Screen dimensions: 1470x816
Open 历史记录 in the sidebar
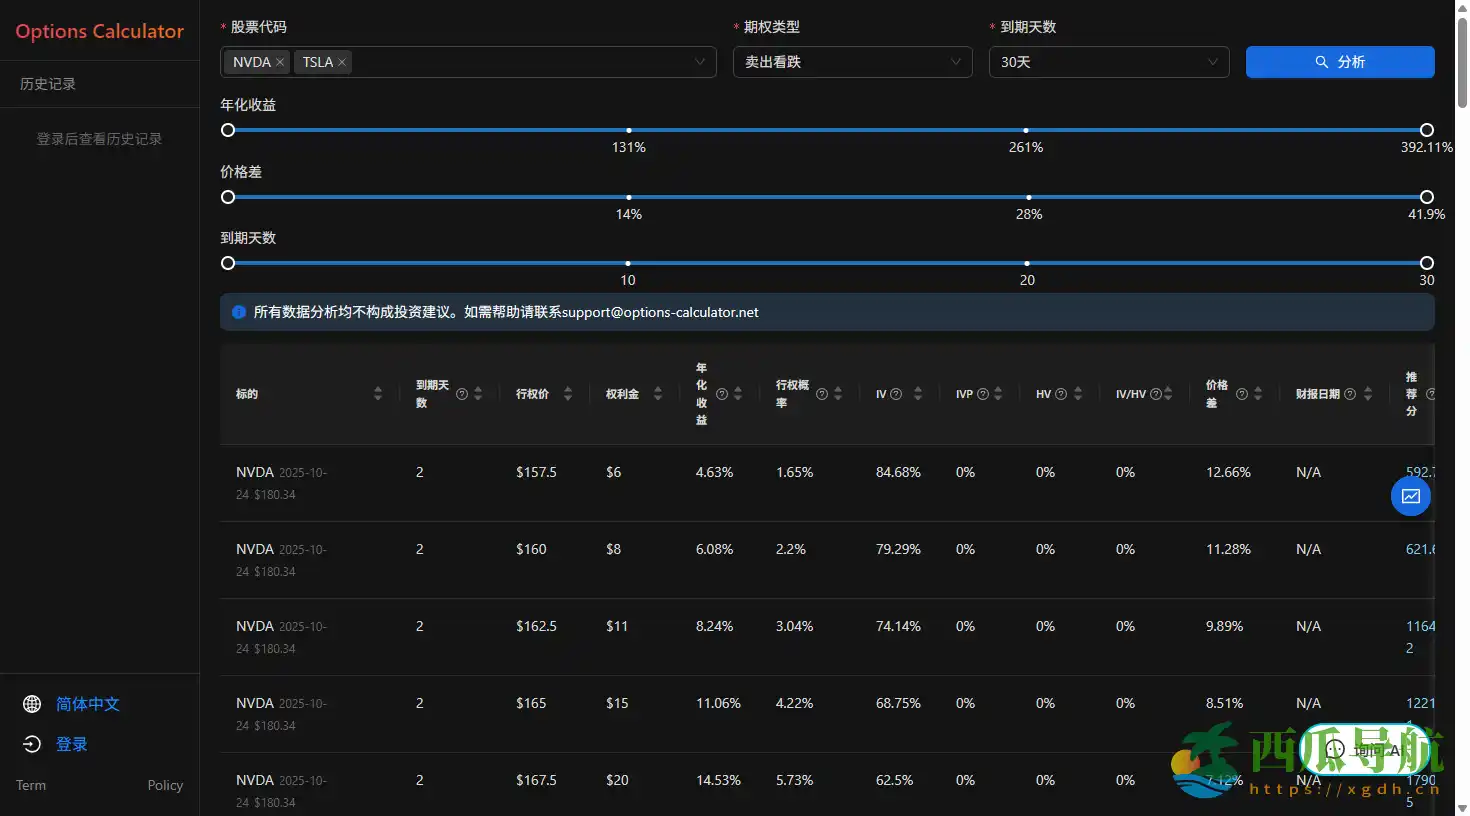[x=48, y=84]
